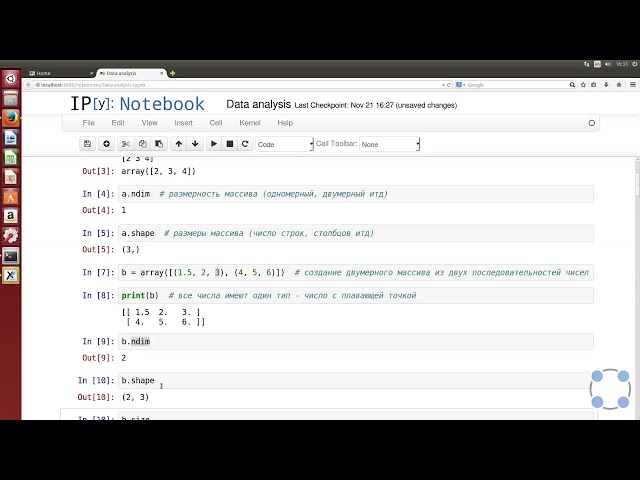Save notebook with the floppy disk icon
The width and height of the screenshot is (640, 480).
coord(87,144)
